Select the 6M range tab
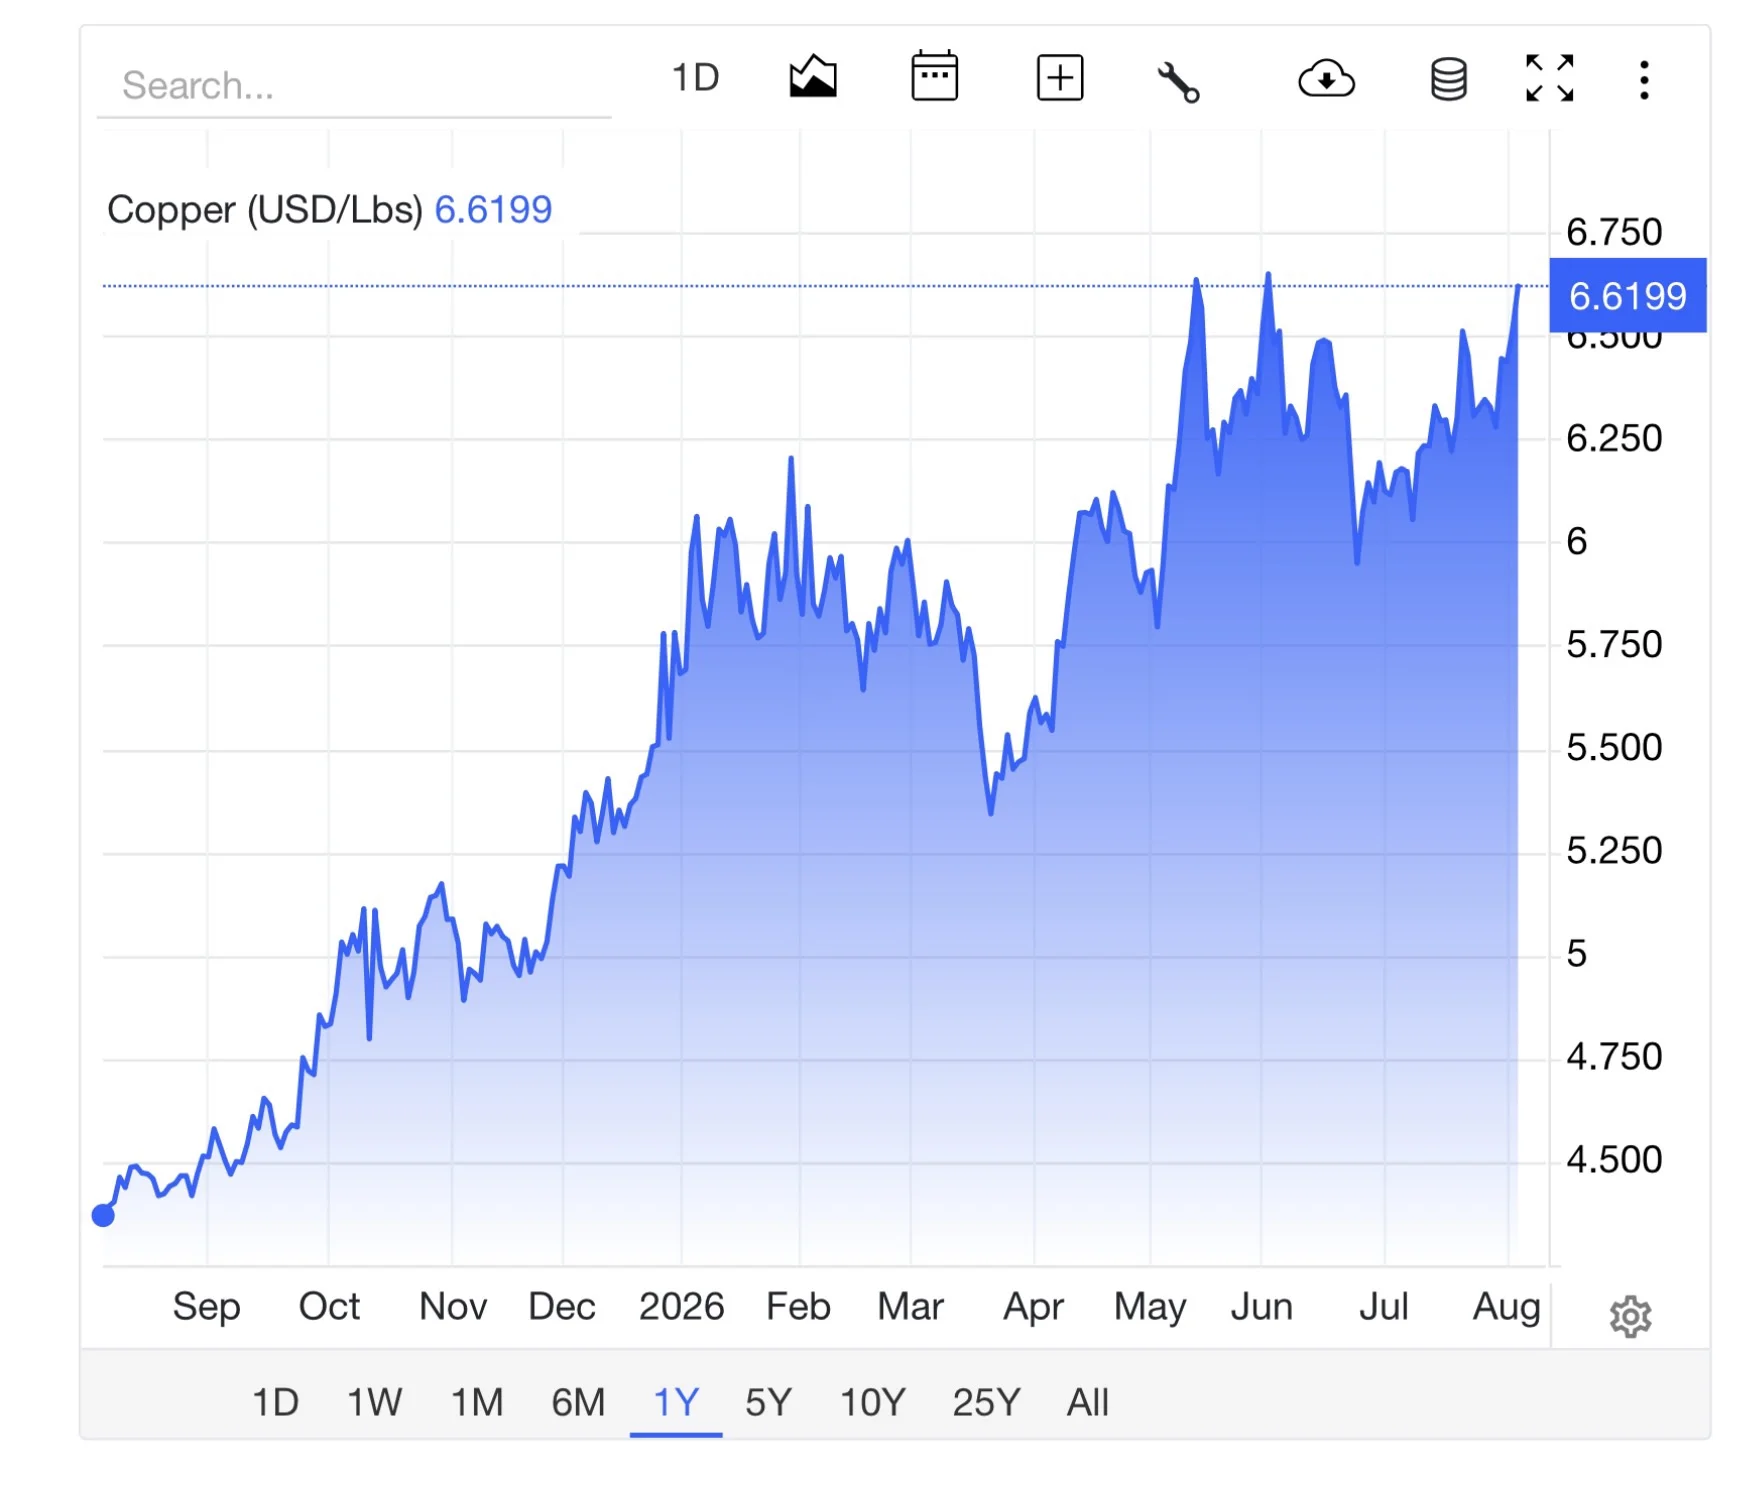This screenshot has height=1487, width=1756. (578, 1402)
